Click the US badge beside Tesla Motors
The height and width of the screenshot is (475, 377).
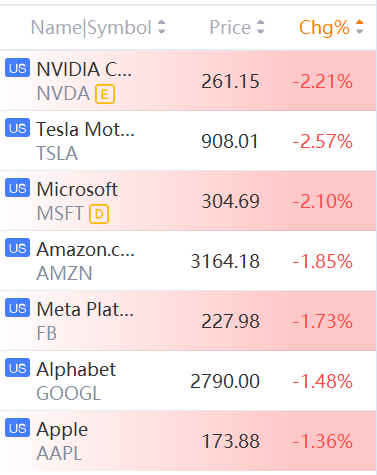coord(17,128)
